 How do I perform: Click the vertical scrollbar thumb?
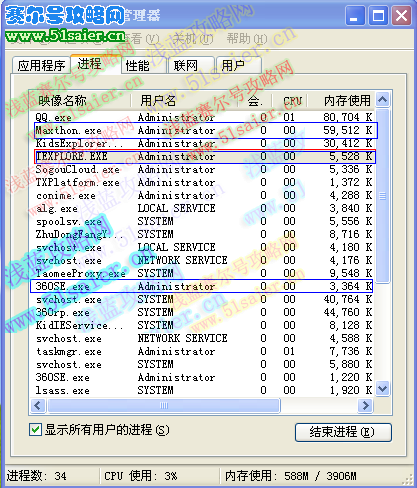tap(382, 195)
